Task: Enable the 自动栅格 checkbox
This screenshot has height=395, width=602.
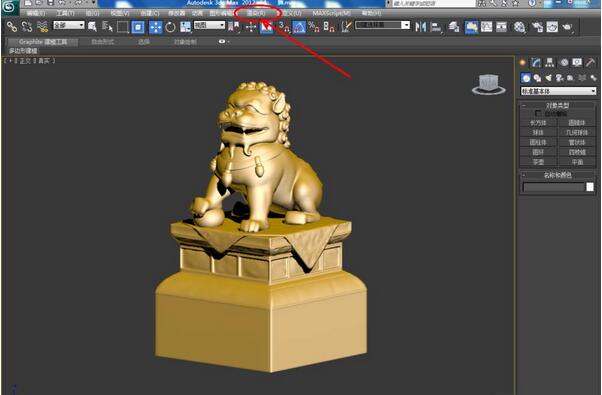Action: tap(538, 114)
